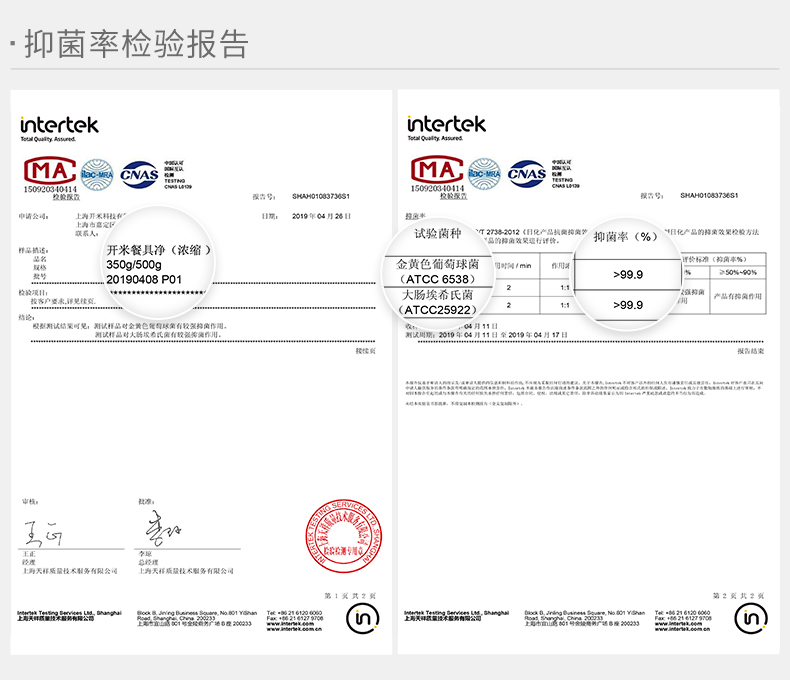Image resolution: width=790 pixels, height=680 pixels.
Task: Click the Tel: +86 21 6120 6060 line on page 1
Action: pos(294,613)
